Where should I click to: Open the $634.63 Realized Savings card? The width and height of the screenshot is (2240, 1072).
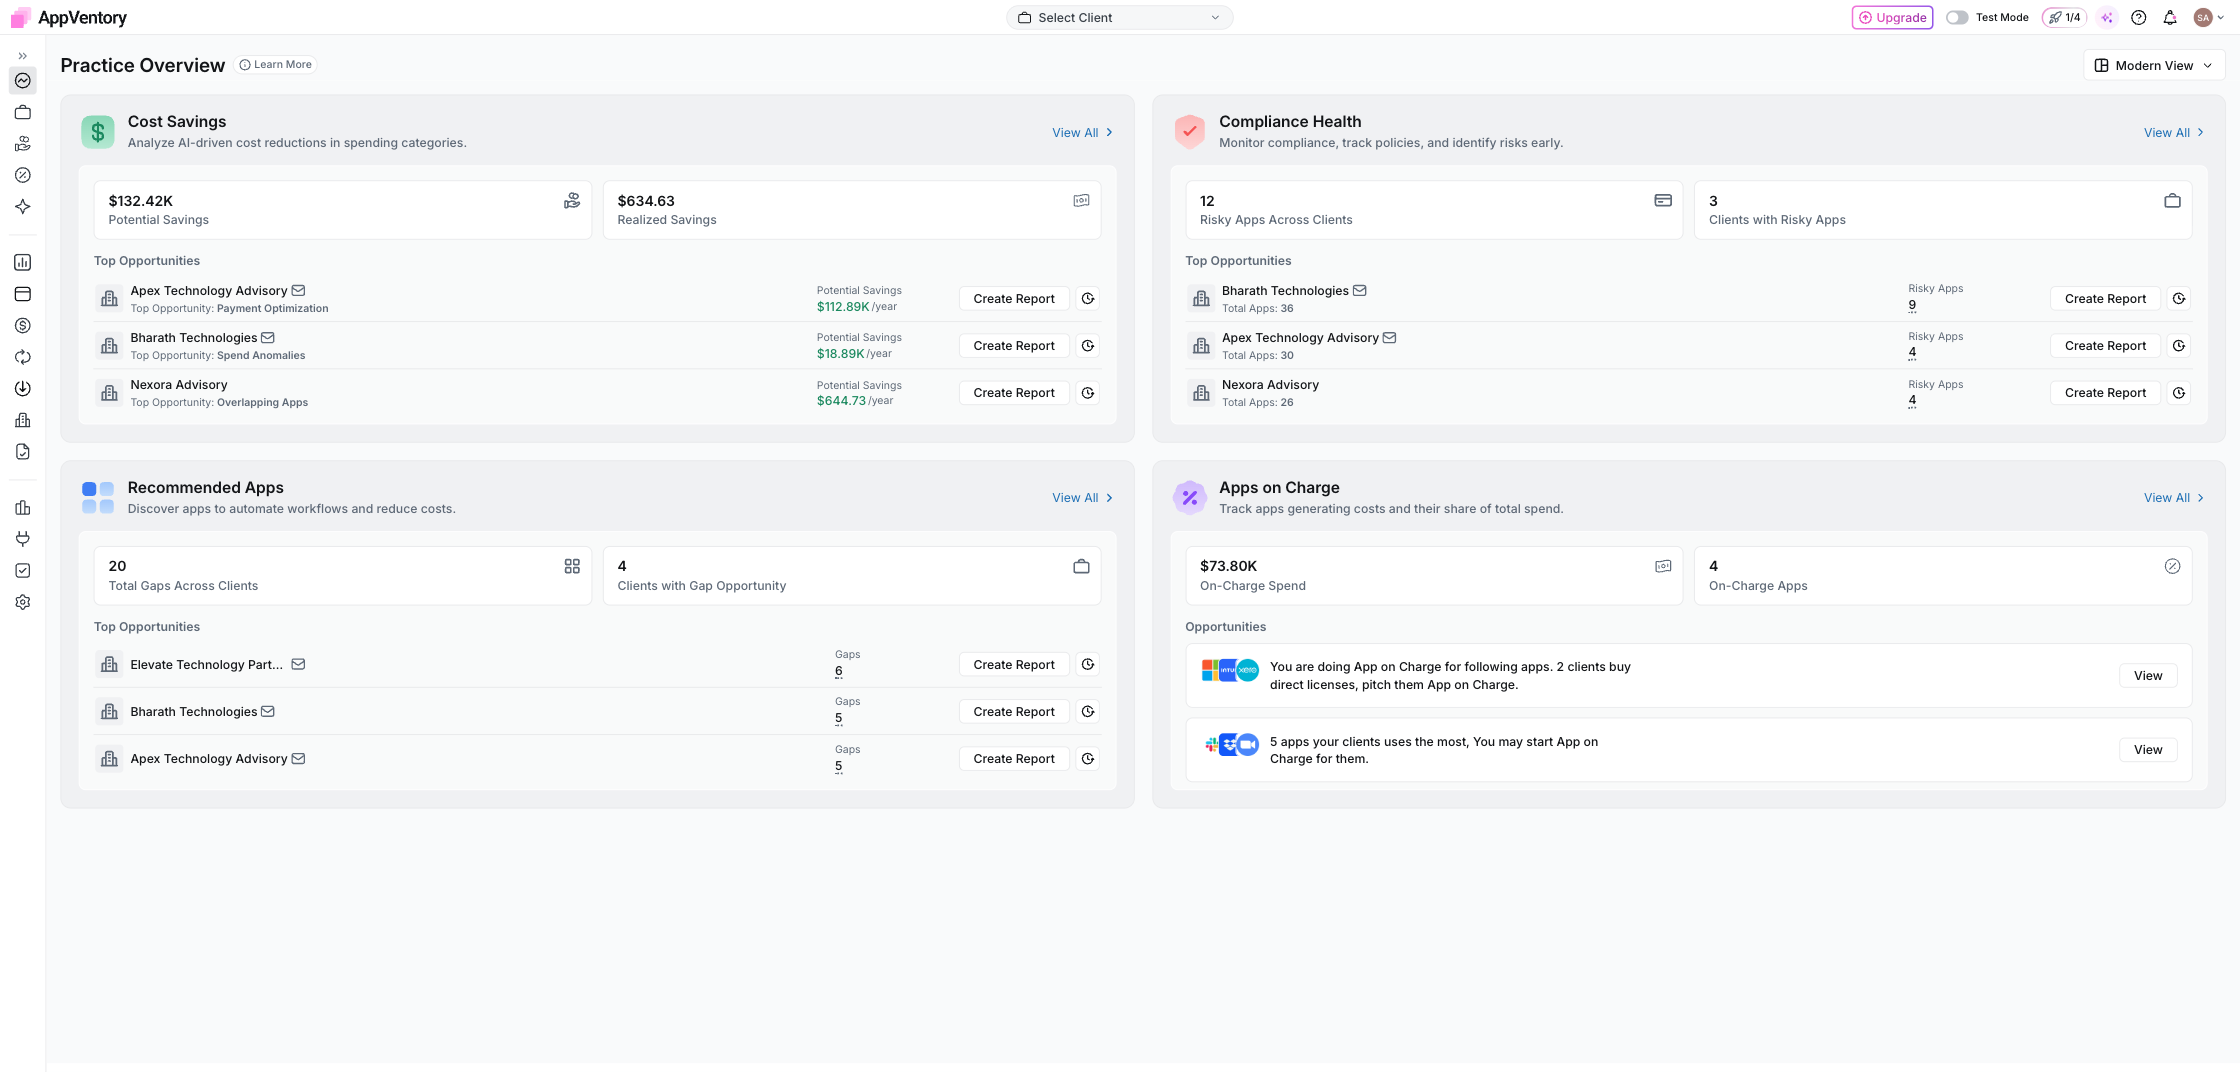click(x=852, y=210)
